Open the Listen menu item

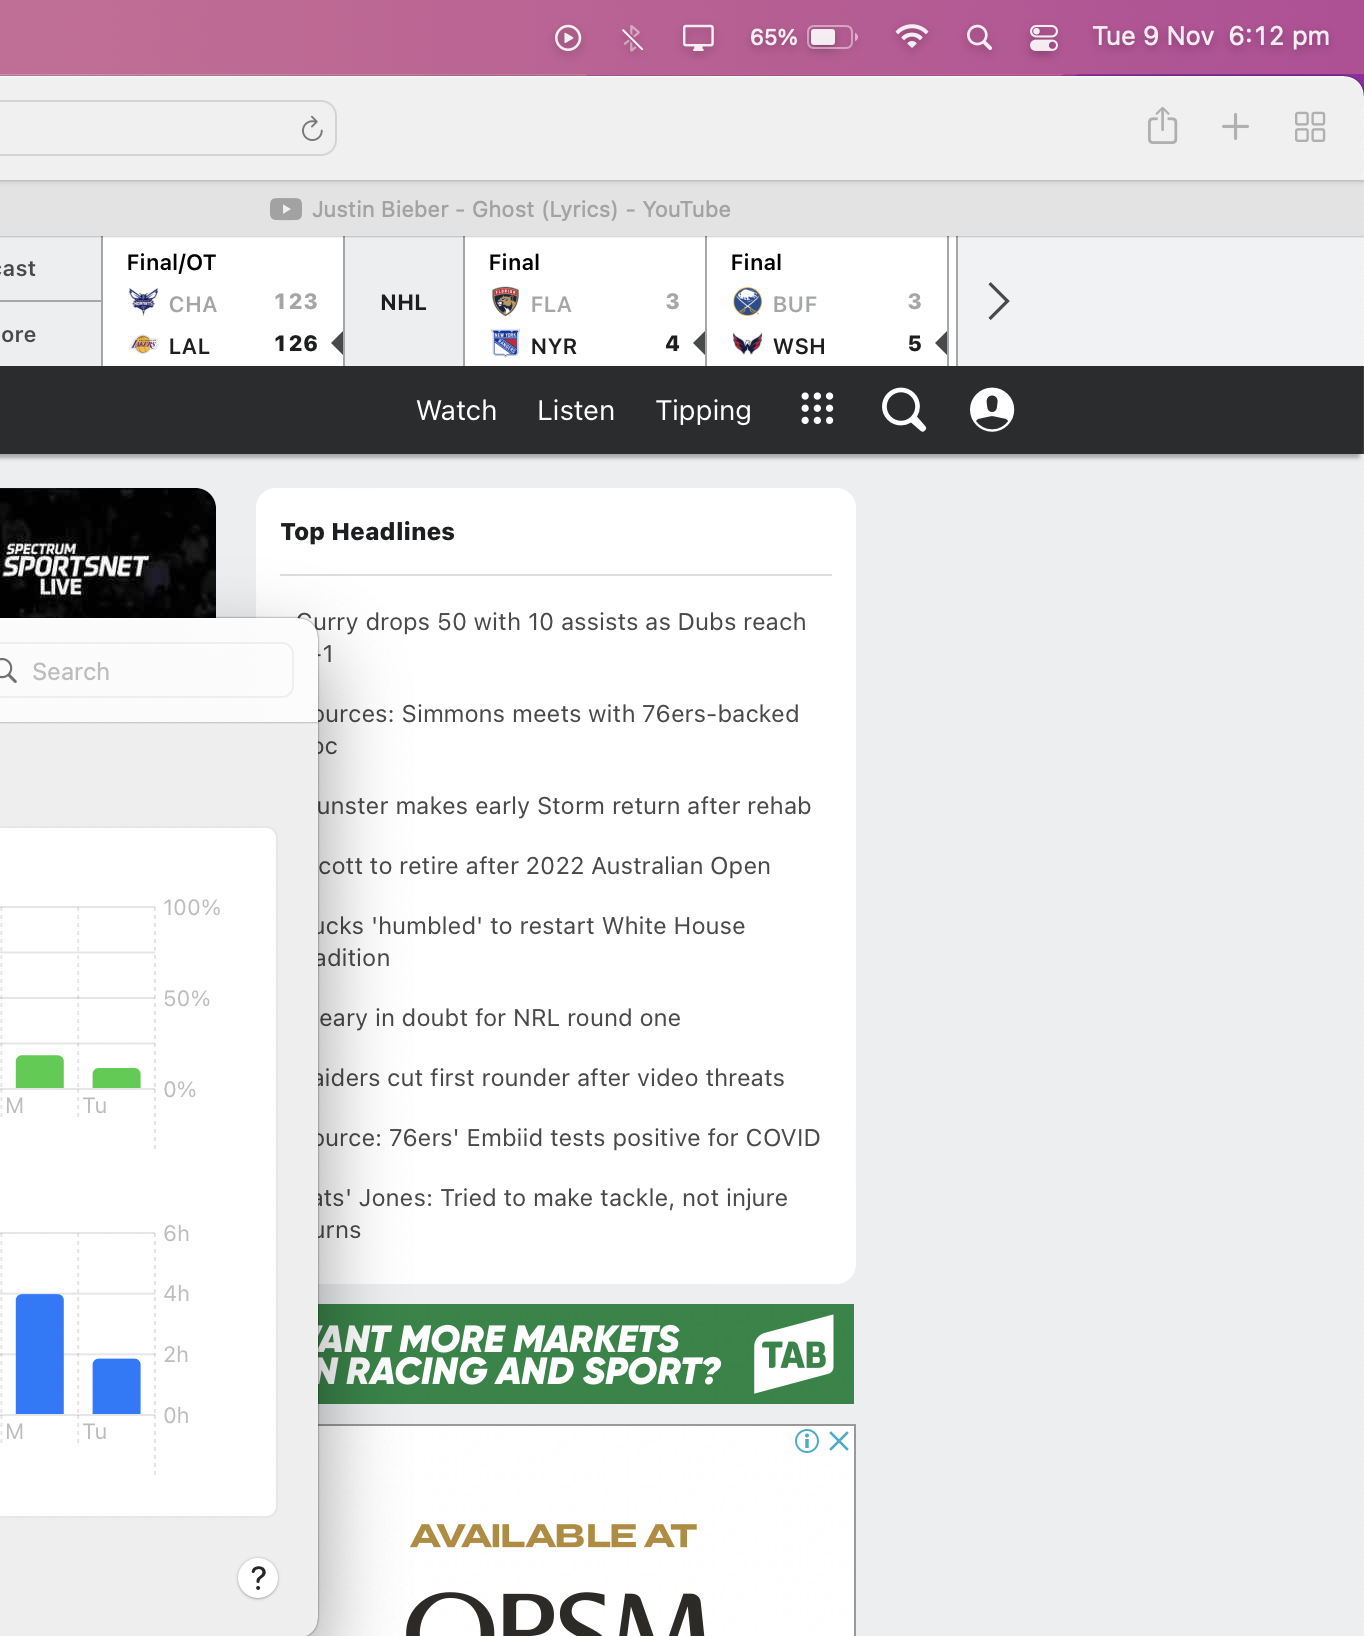[576, 410]
